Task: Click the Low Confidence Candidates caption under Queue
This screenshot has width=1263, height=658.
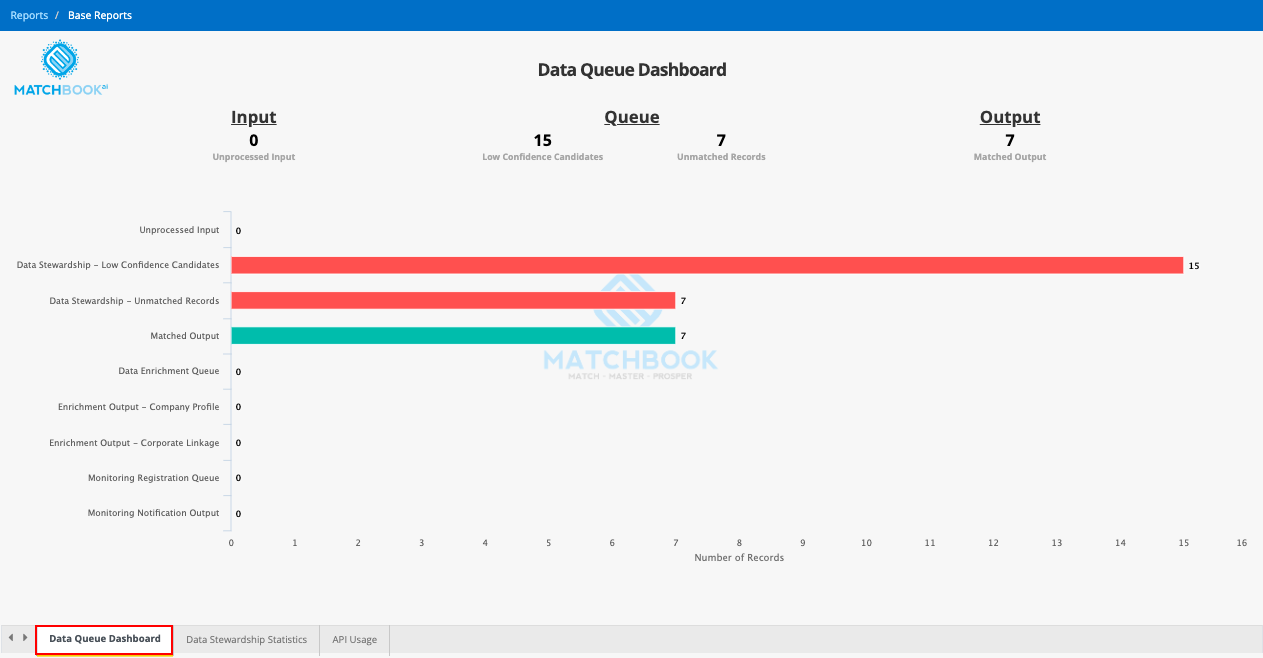Action: tap(543, 157)
